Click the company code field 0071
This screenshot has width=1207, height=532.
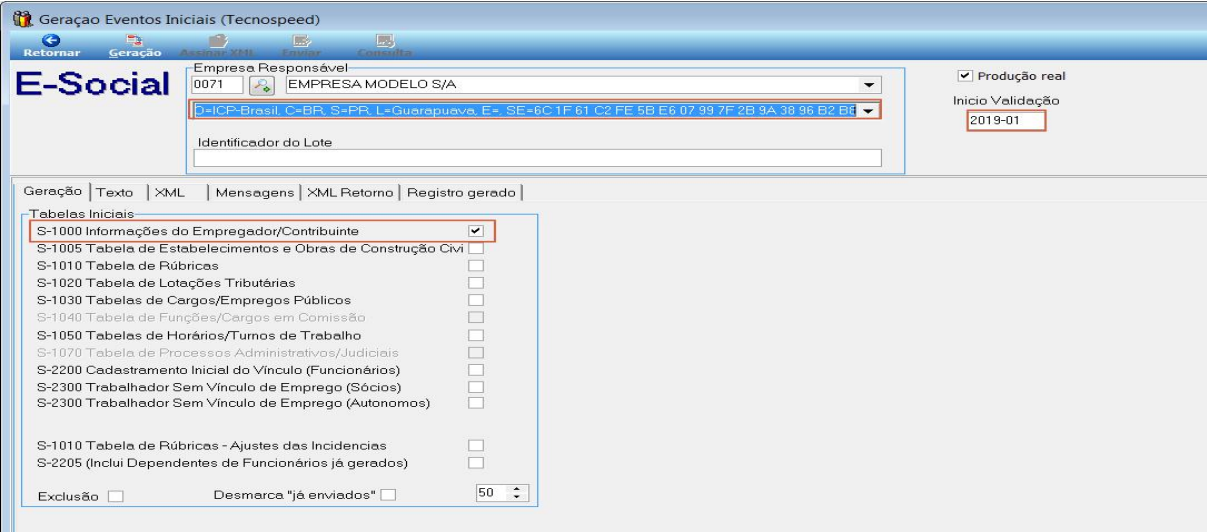pos(217,85)
